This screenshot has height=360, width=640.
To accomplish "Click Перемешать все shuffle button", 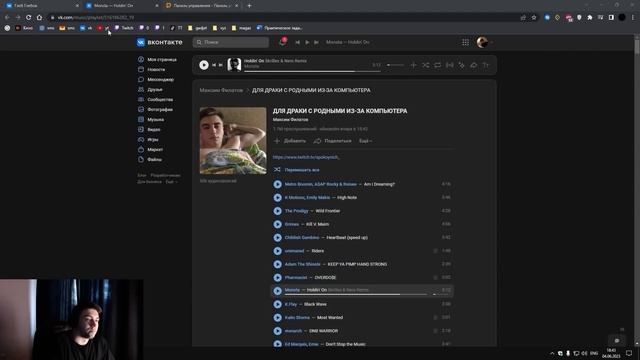I will point(297,170).
